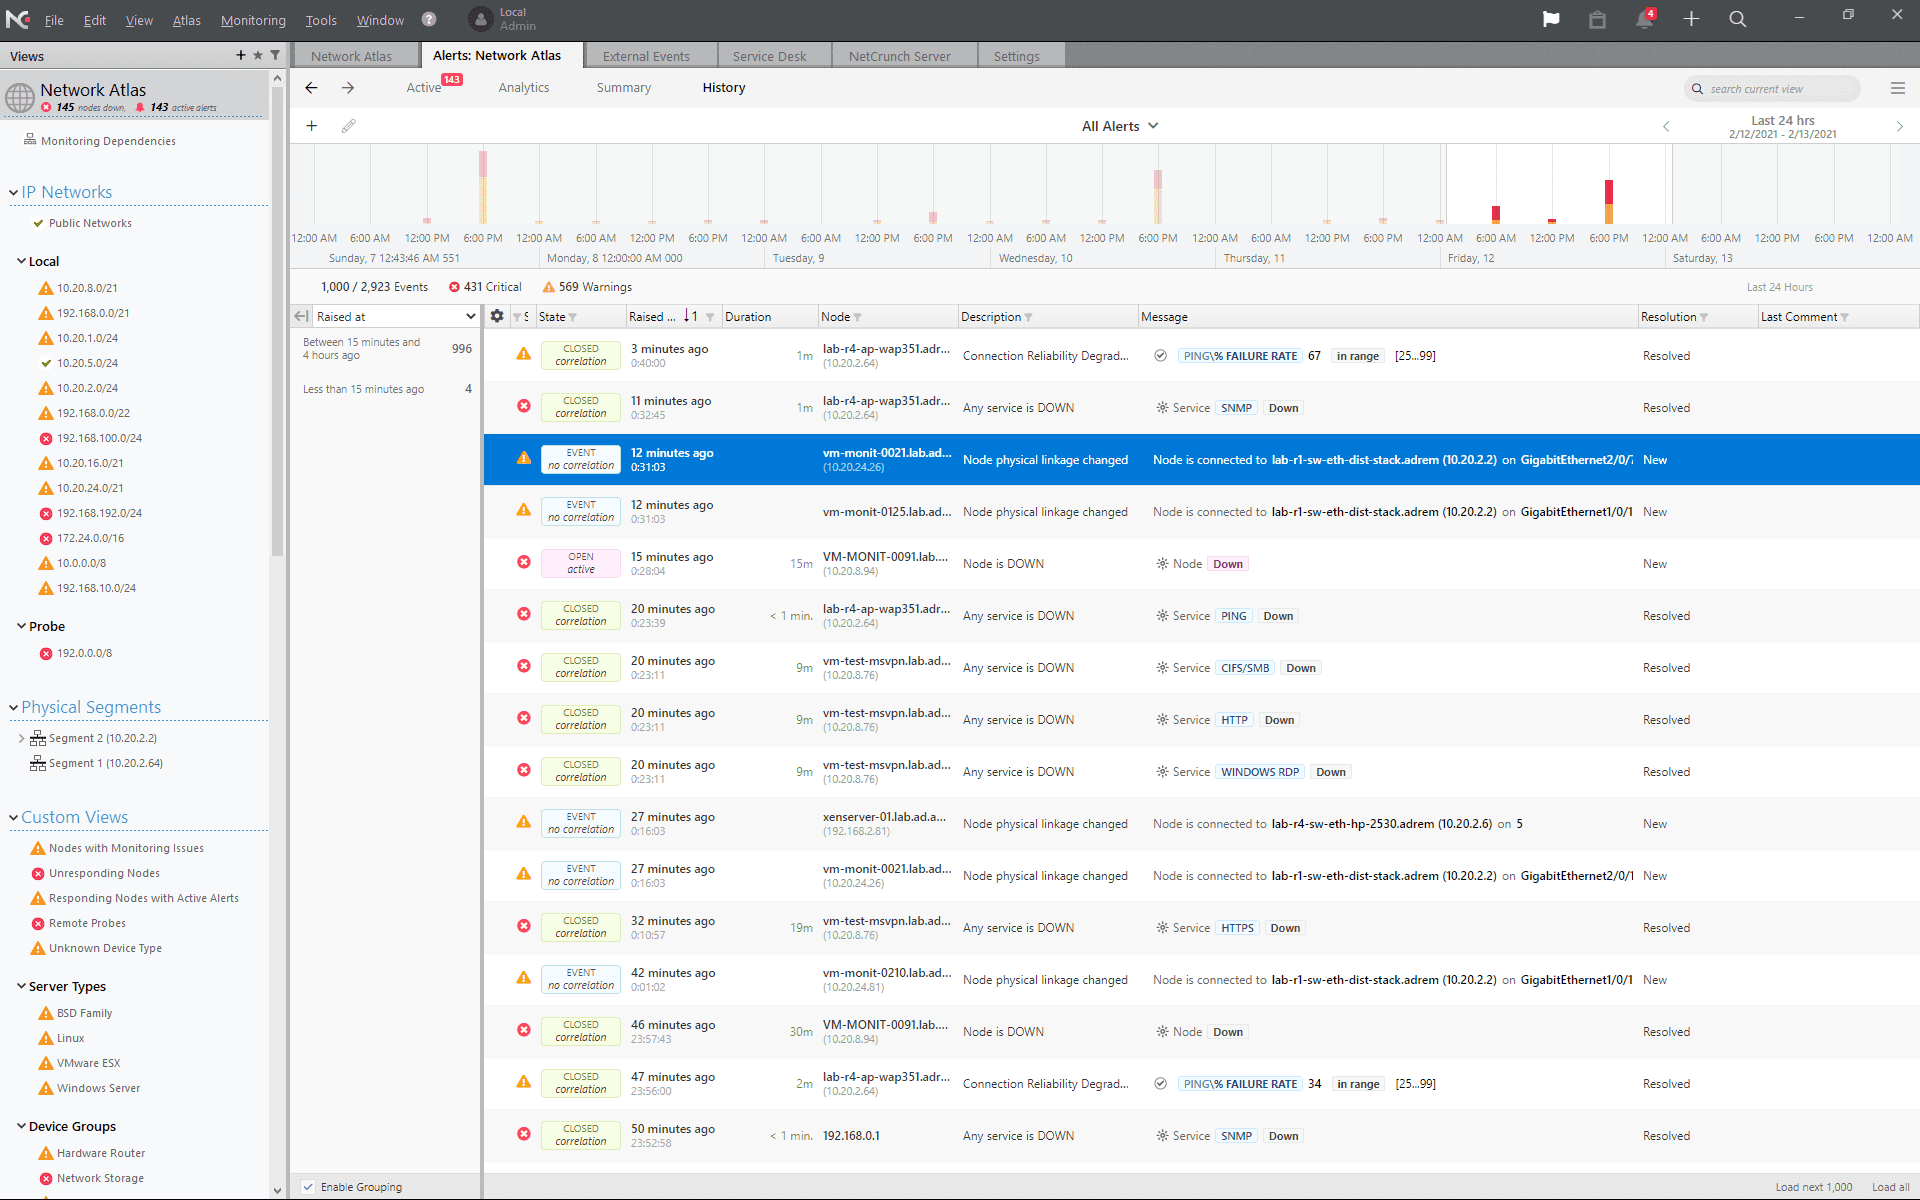Viewport: 1920px width, 1200px height.
Task: Click the back arrow navigation icon
Action: [x=312, y=88]
